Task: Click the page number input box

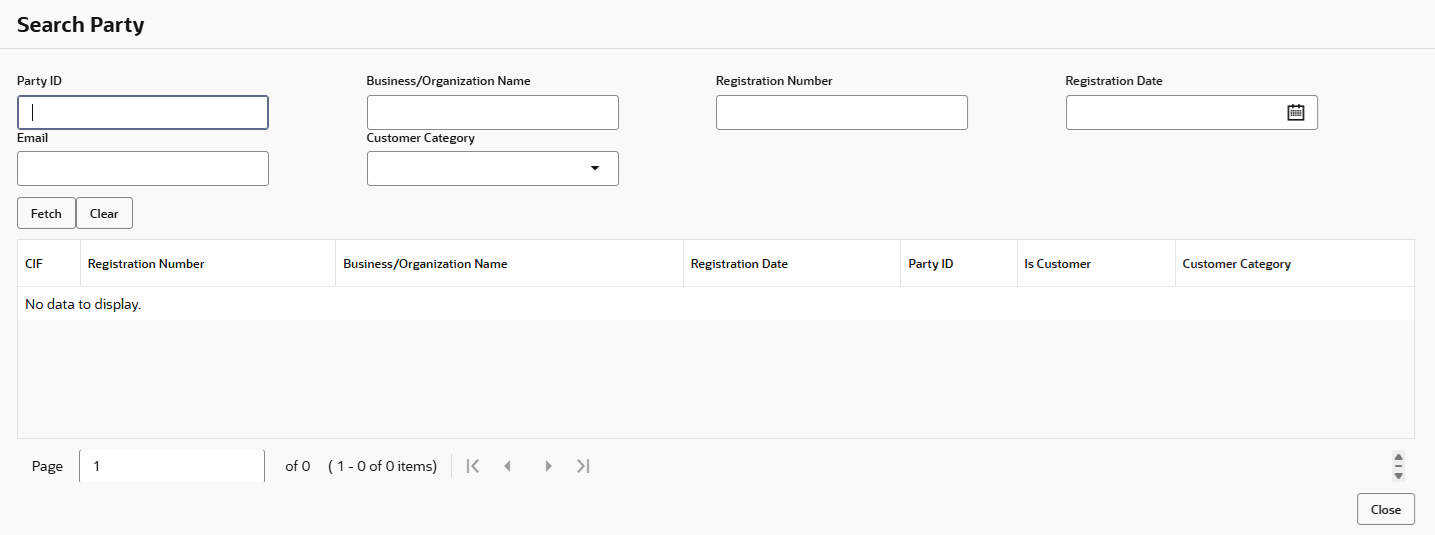Action: 171,466
